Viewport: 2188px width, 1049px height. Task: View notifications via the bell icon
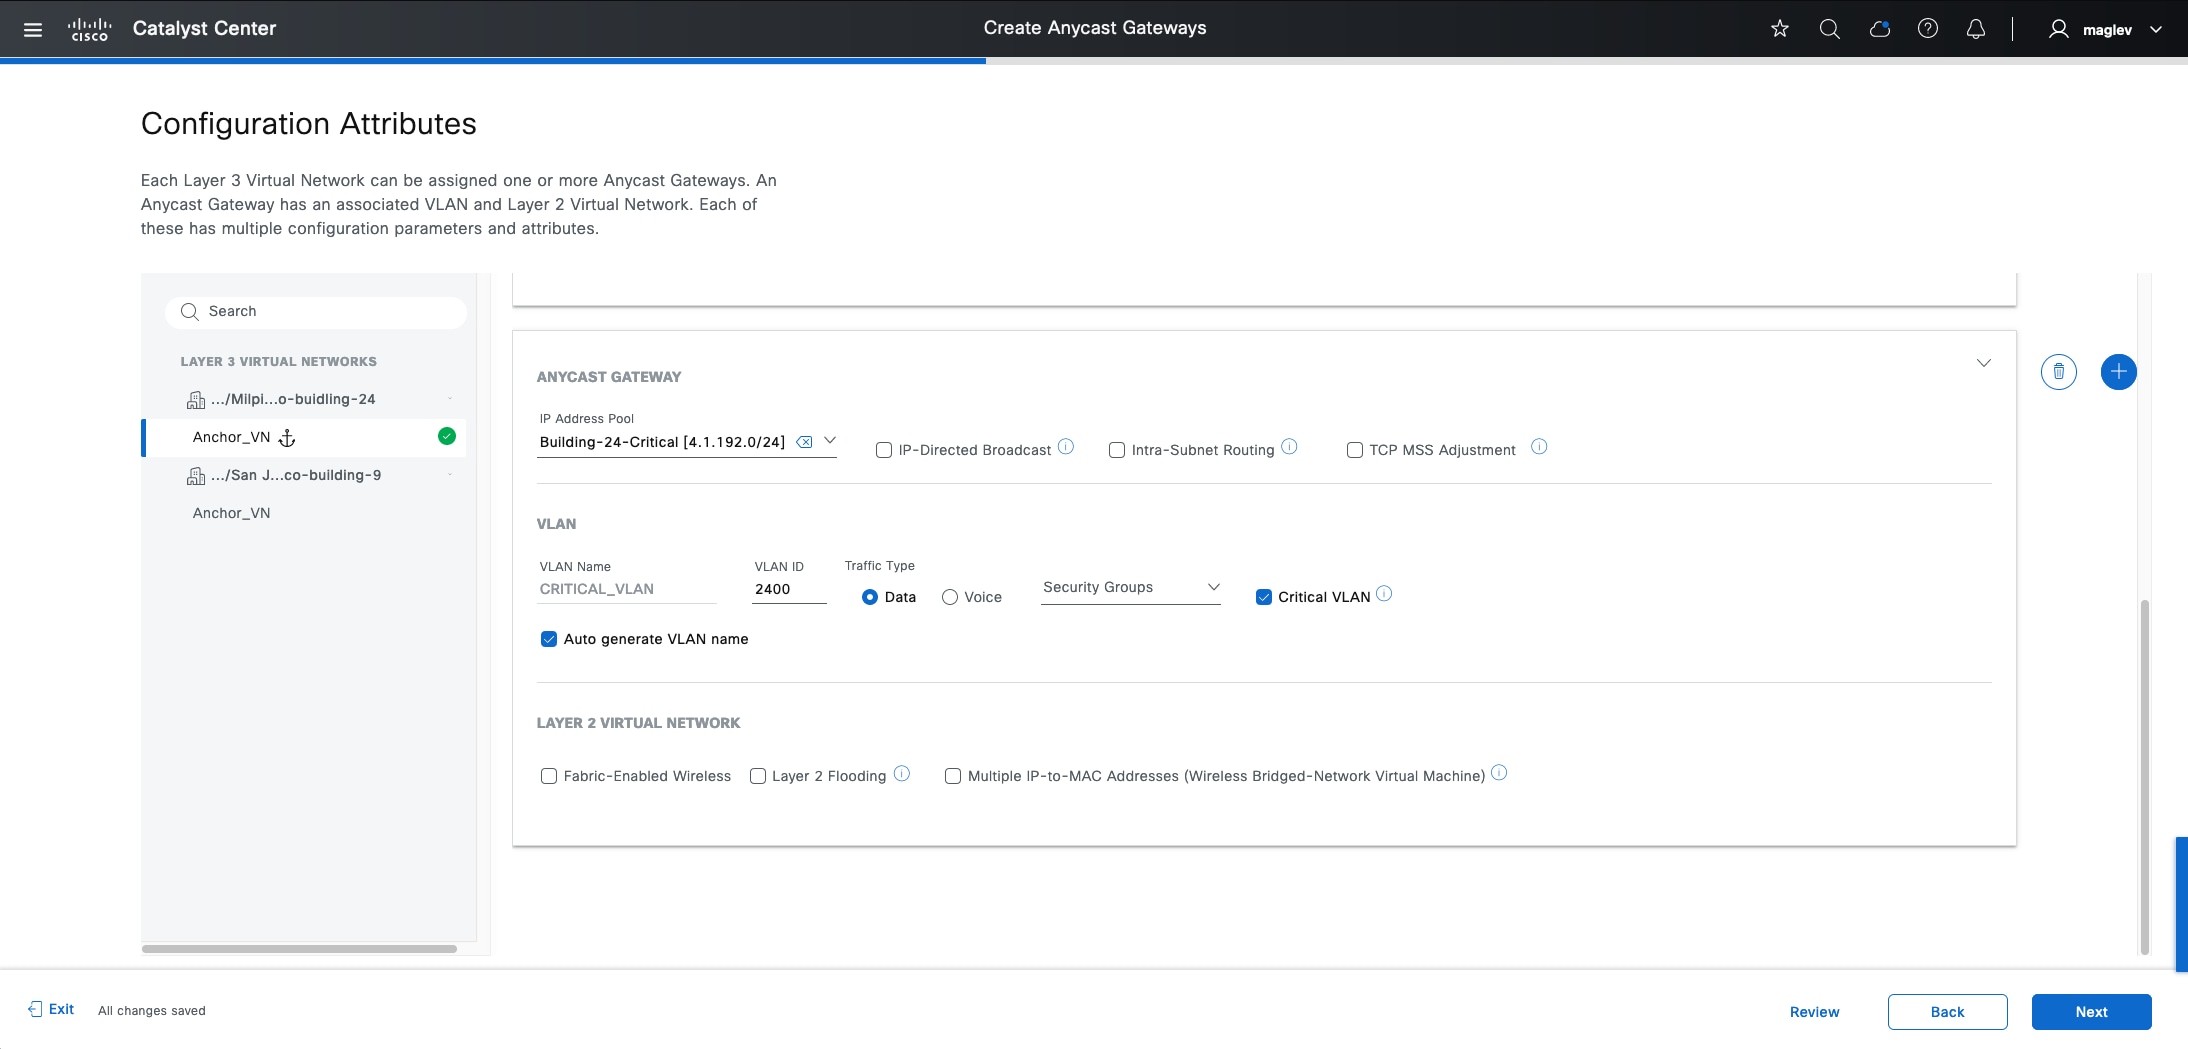(1976, 29)
